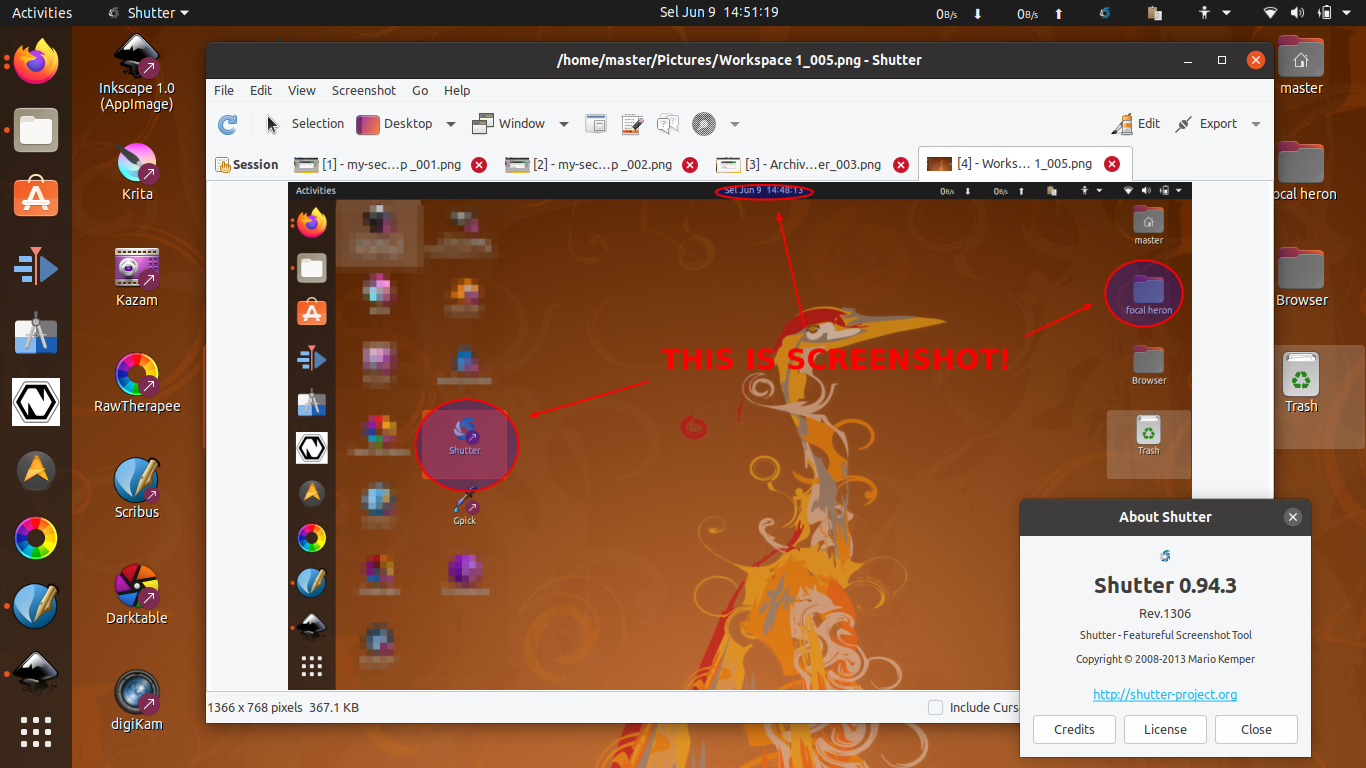This screenshot has width=1366, height=768.
Task: Select the master home folder on desktop
Action: pos(1301,66)
